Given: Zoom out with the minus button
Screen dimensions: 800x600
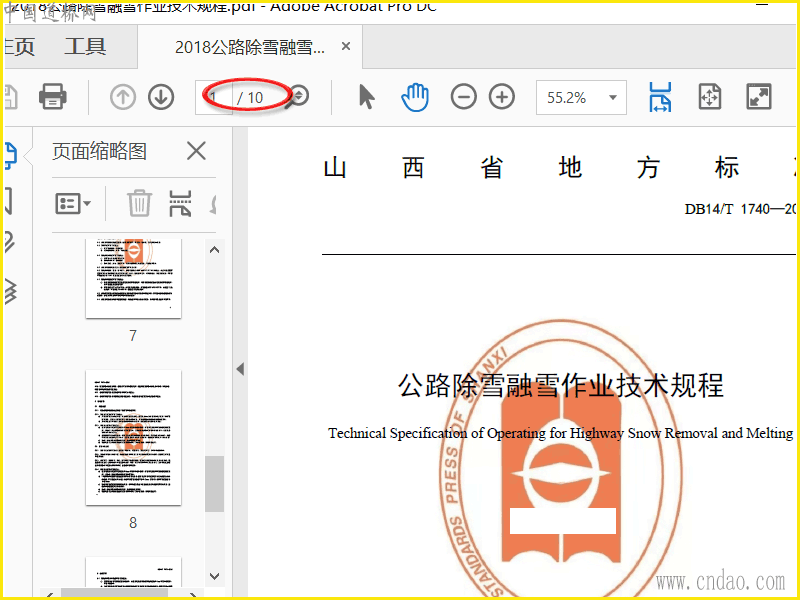Looking at the screenshot, I should (x=463, y=97).
